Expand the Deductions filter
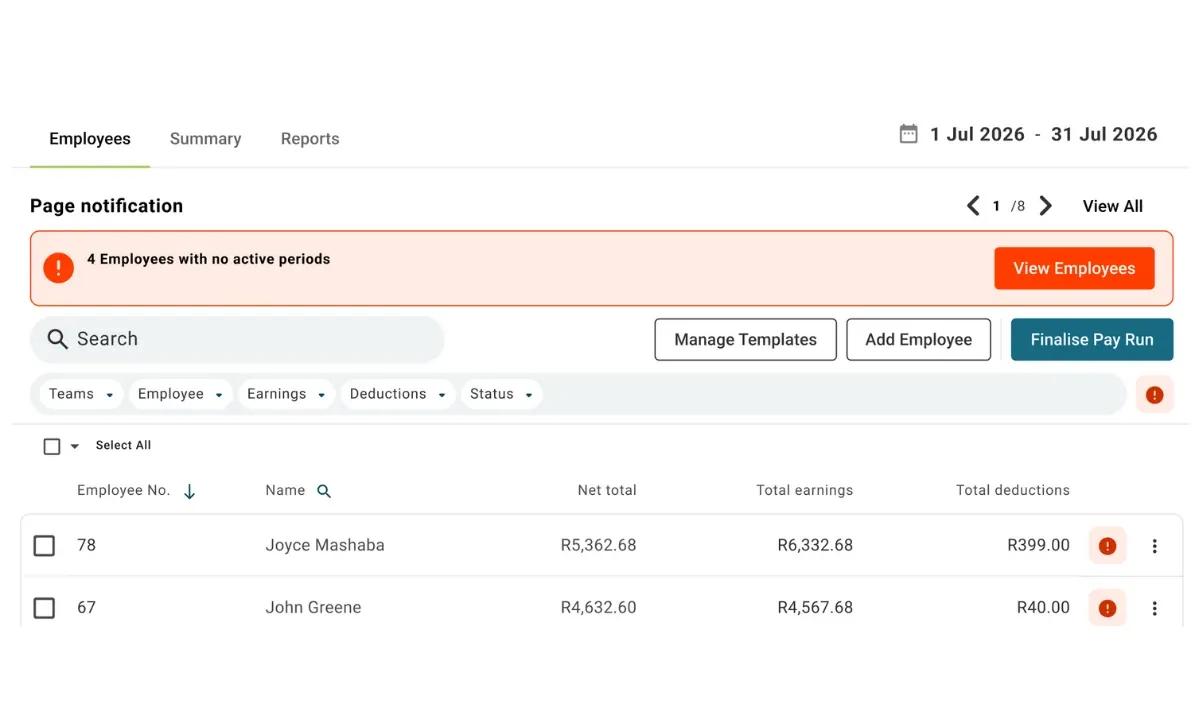This screenshot has width=1200, height=720. coord(397,393)
